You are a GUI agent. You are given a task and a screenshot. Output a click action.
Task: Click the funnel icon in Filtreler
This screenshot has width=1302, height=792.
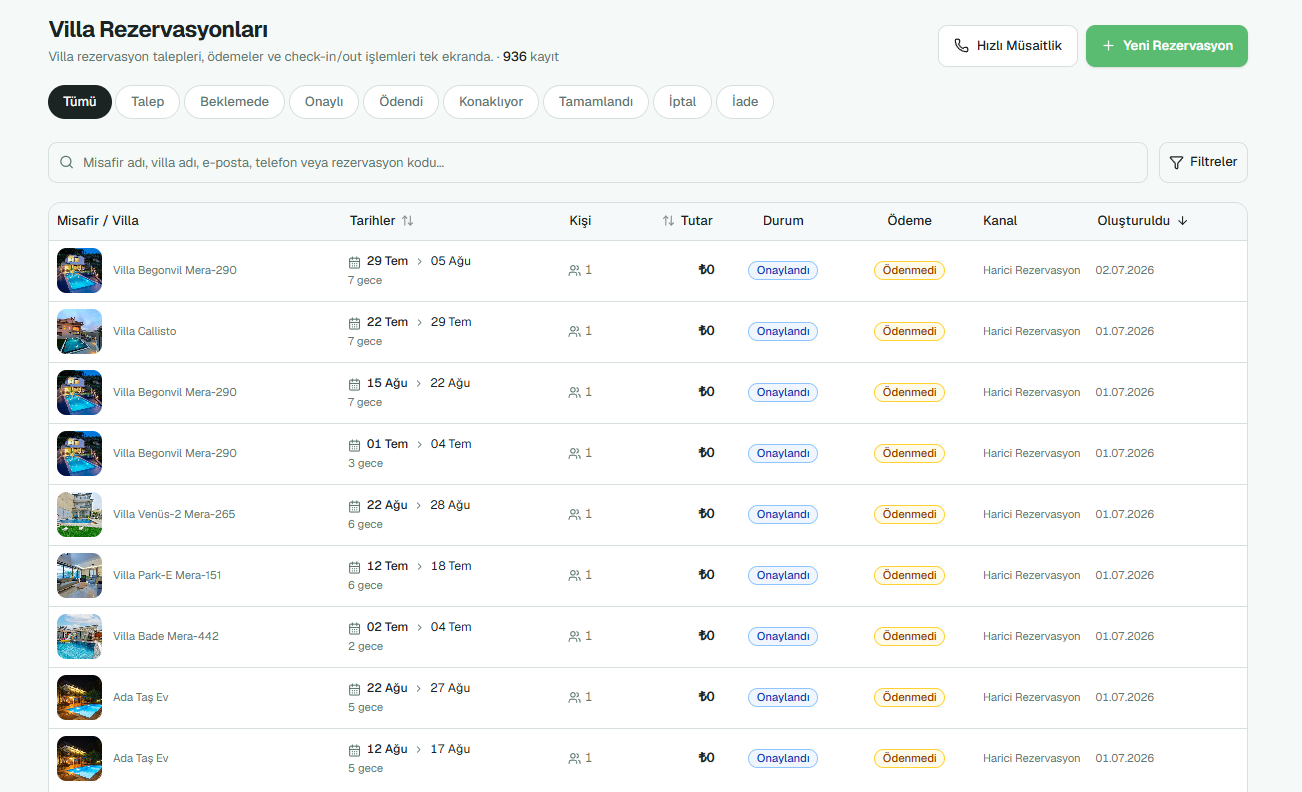point(1176,162)
